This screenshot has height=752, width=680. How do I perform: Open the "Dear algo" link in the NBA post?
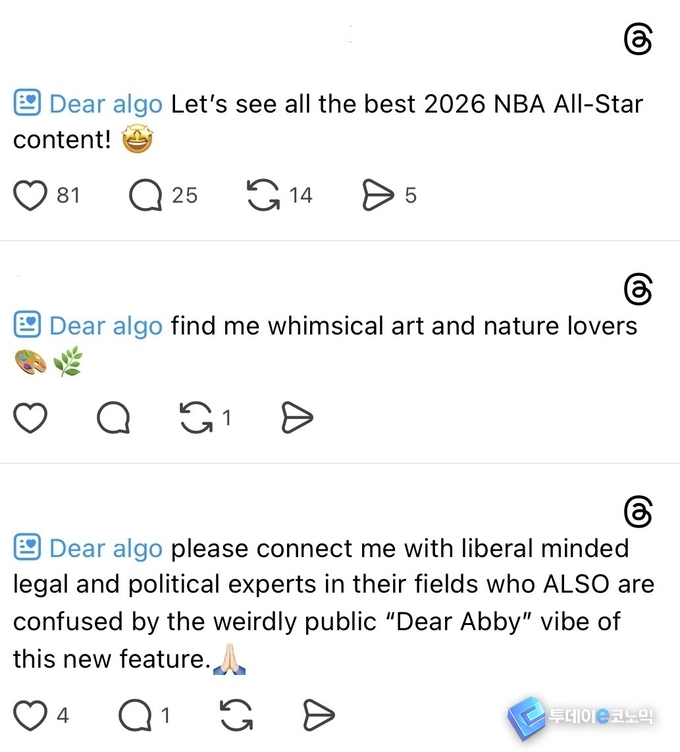coord(105,104)
